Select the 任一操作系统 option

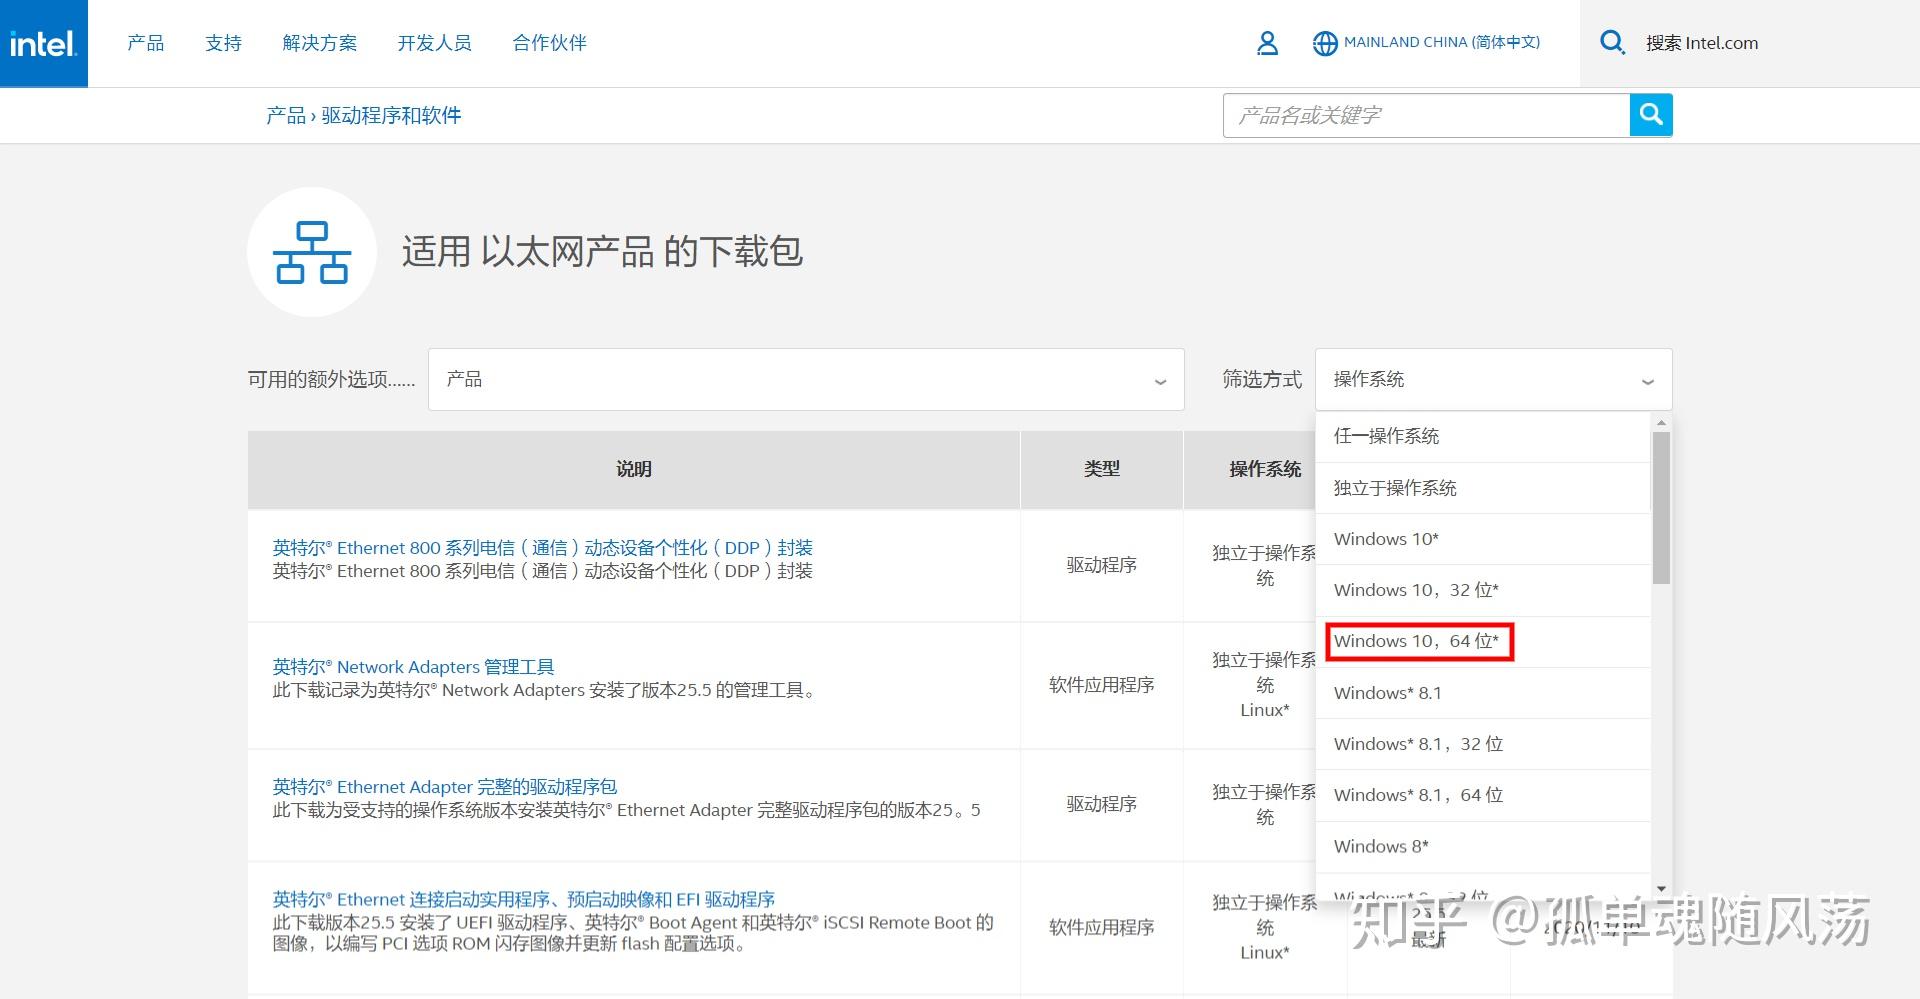[1388, 436]
